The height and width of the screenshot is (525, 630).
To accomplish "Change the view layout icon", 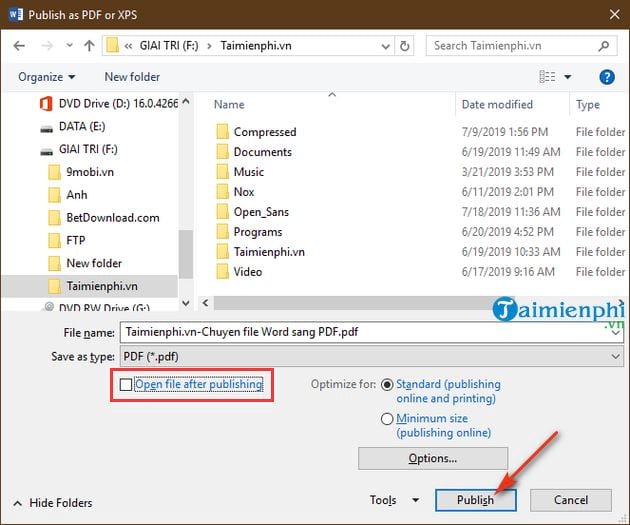I will pos(547,76).
